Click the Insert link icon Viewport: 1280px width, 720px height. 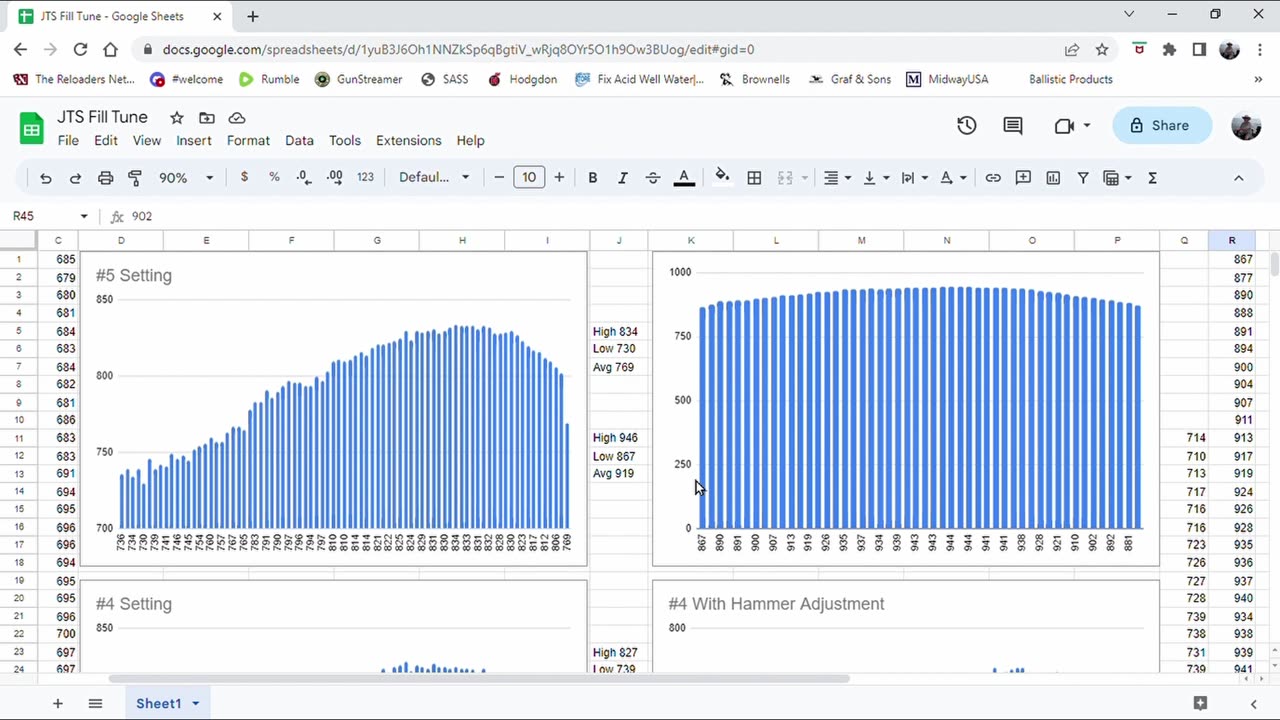(x=992, y=178)
